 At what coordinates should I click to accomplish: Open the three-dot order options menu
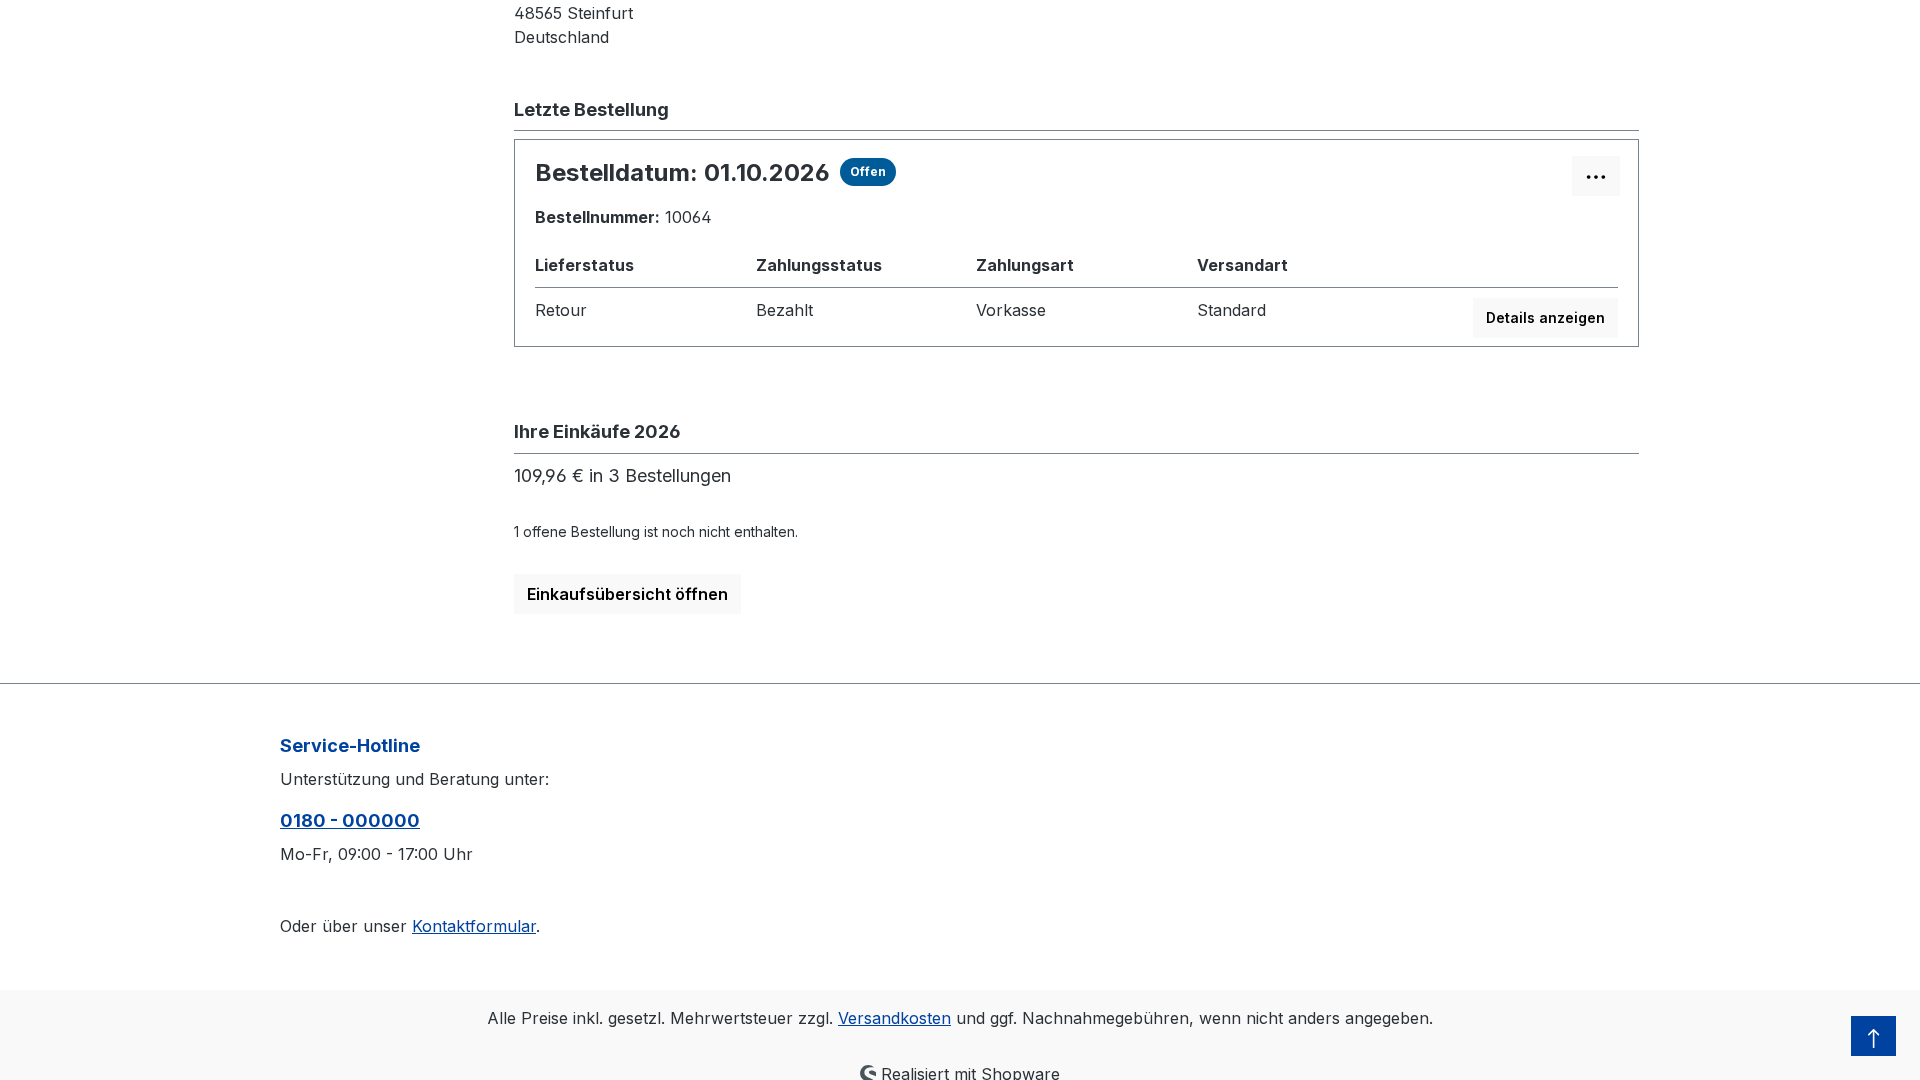click(x=1595, y=176)
